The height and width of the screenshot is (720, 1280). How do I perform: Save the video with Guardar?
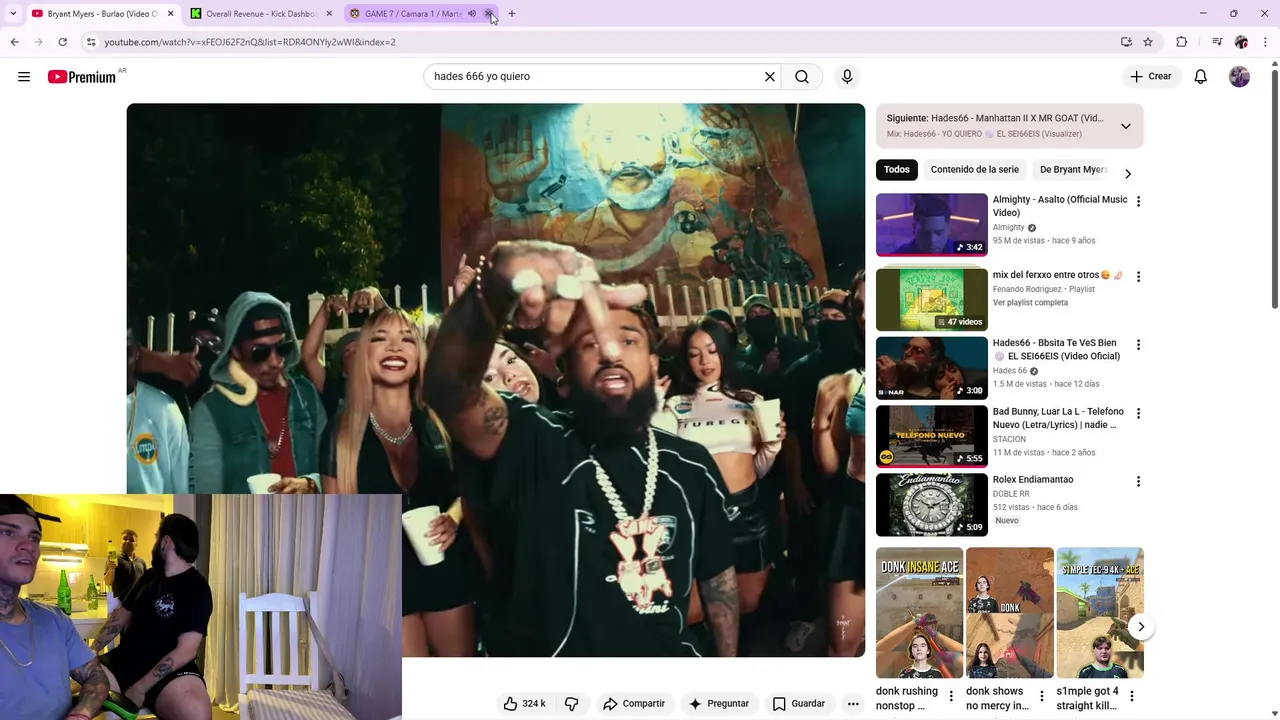(x=799, y=704)
